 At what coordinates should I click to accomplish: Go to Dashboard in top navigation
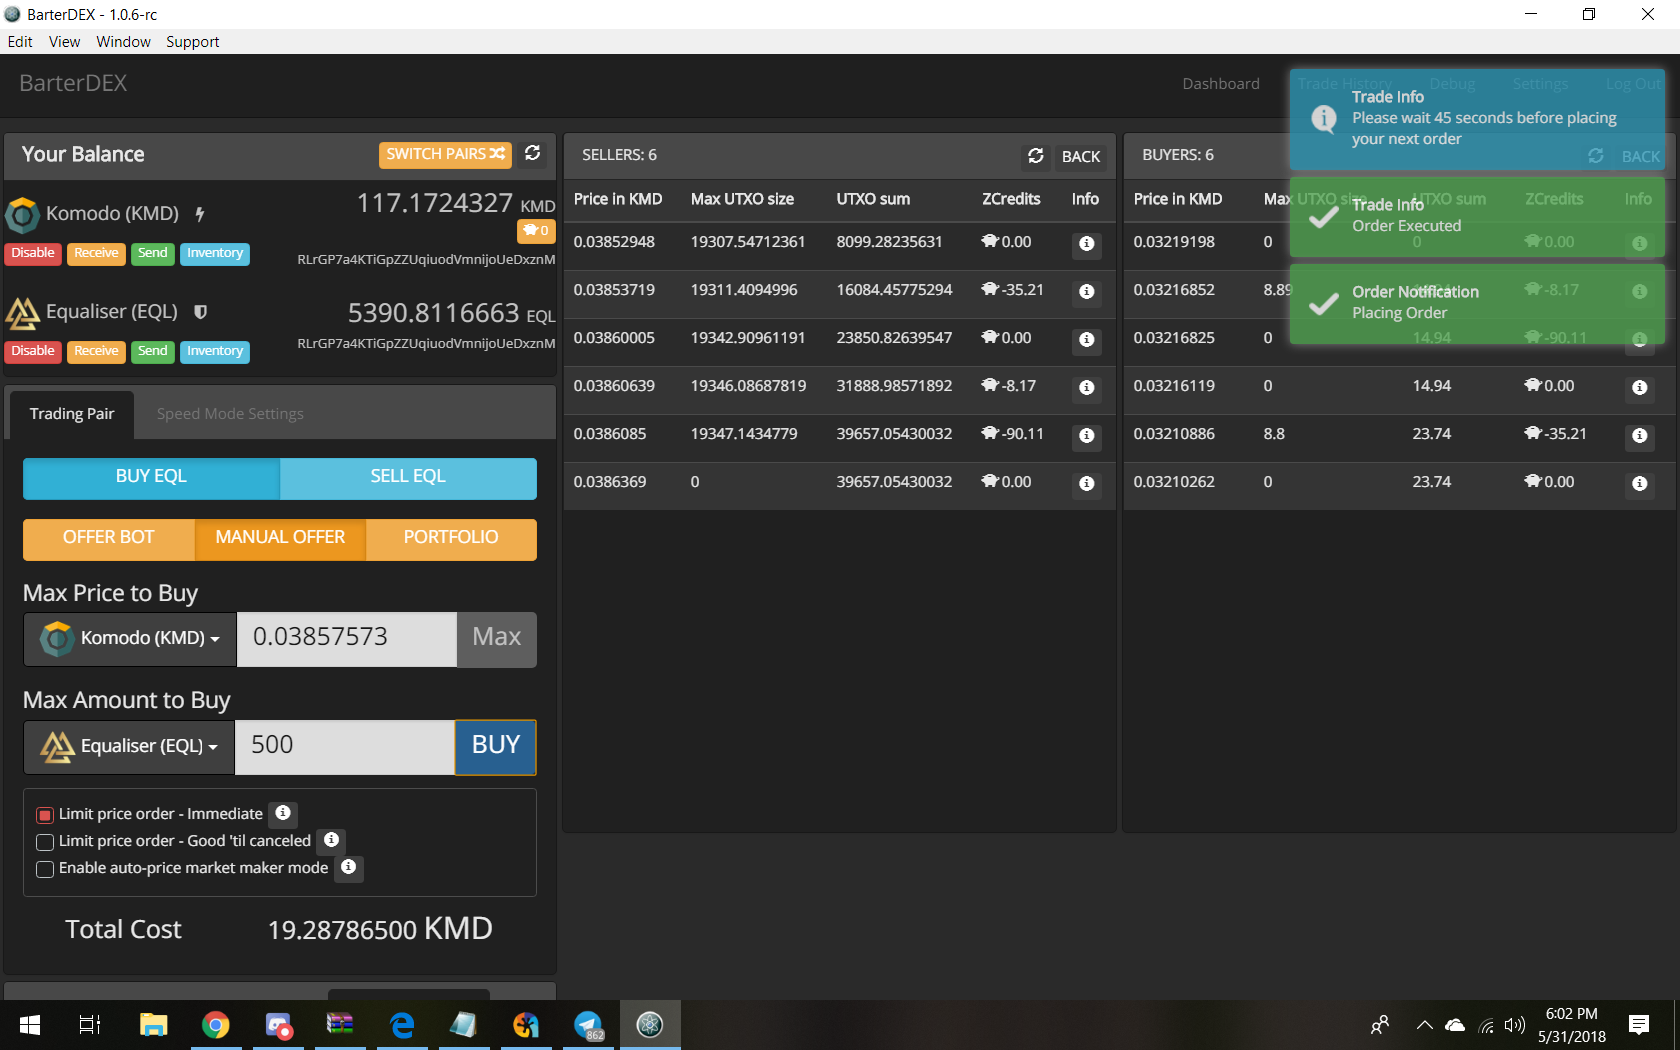click(x=1221, y=84)
